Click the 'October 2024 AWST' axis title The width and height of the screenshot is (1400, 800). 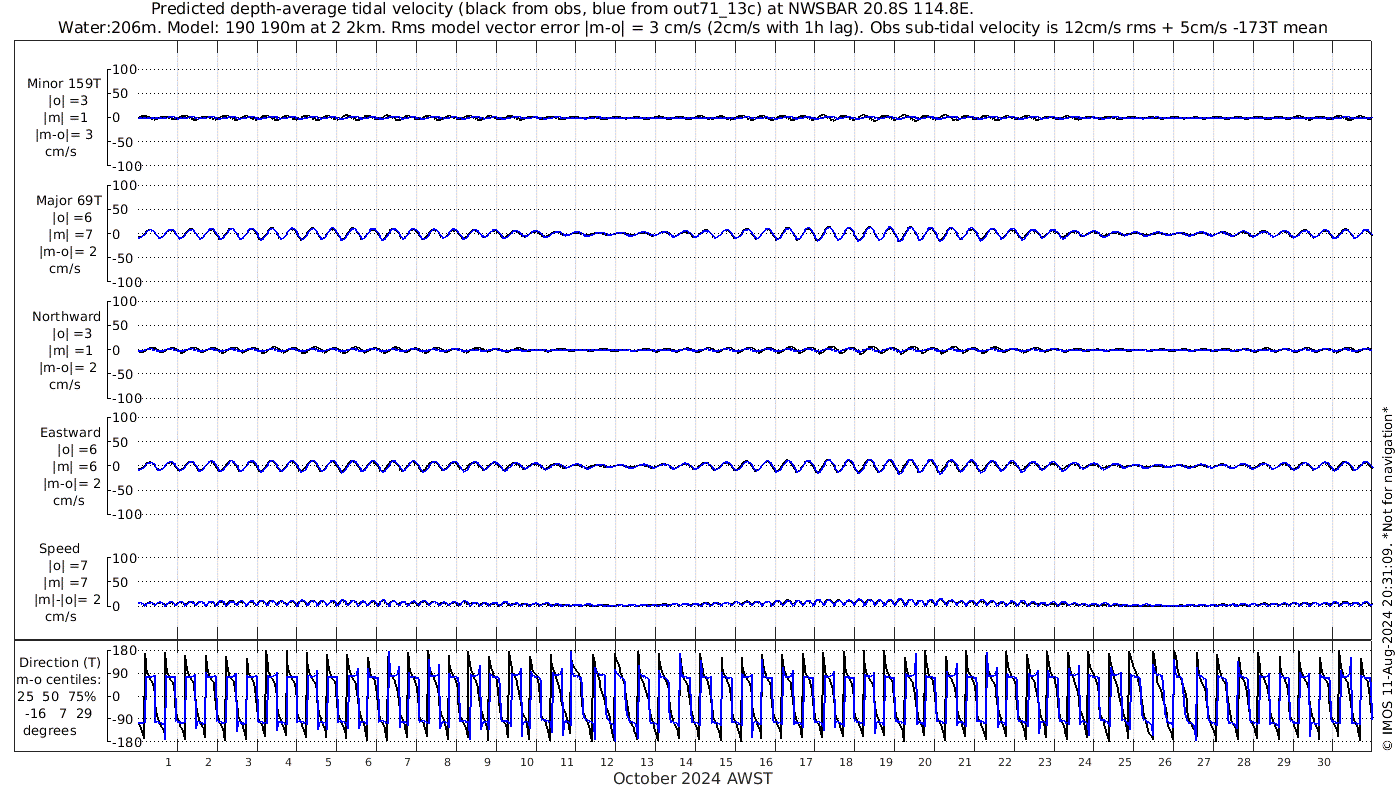692,778
